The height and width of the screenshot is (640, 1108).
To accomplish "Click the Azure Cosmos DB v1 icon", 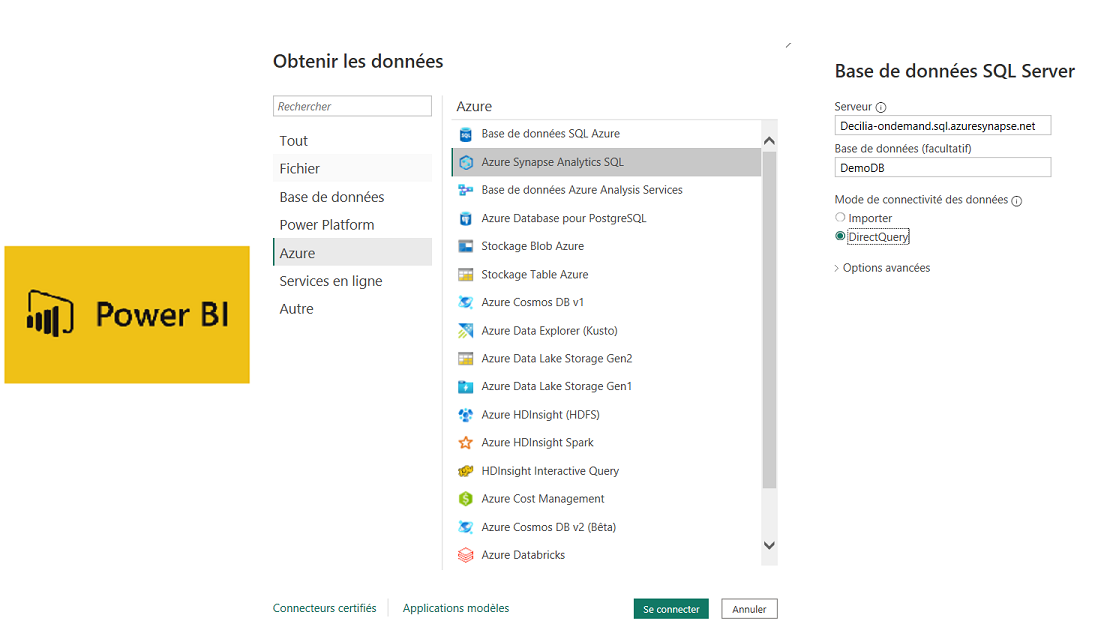I will (x=466, y=302).
